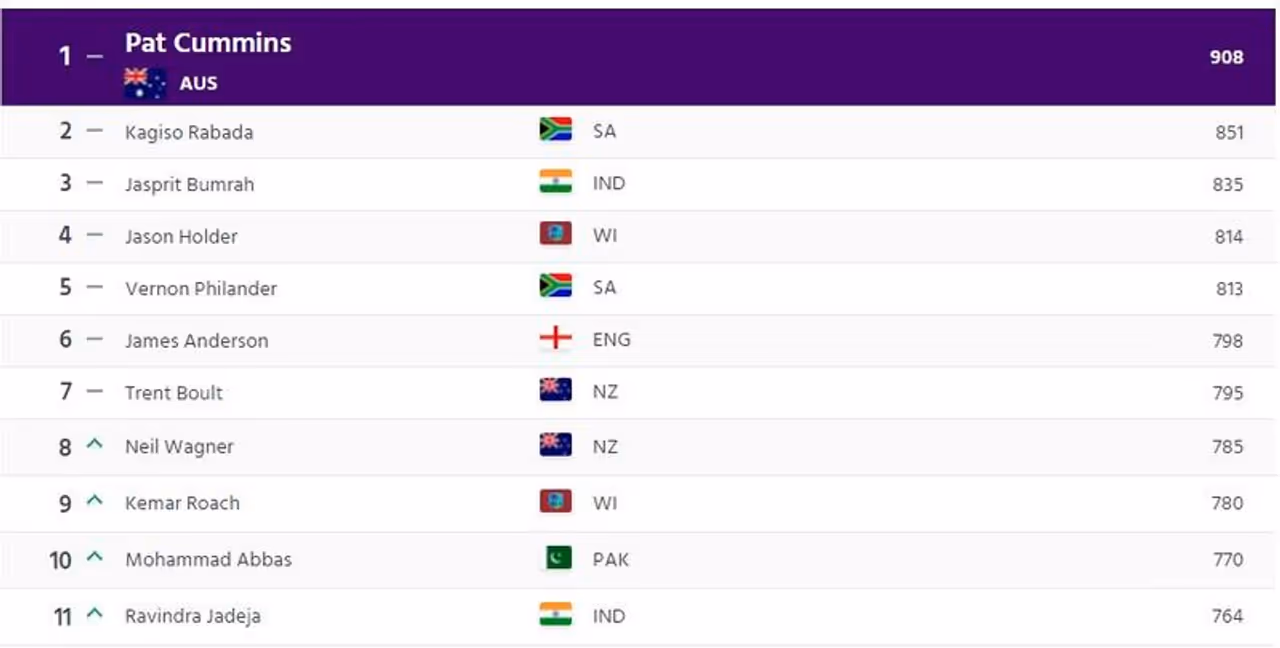Click the rank number 4 for Jason Holder
1280x648 pixels.
tap(65, 236)
